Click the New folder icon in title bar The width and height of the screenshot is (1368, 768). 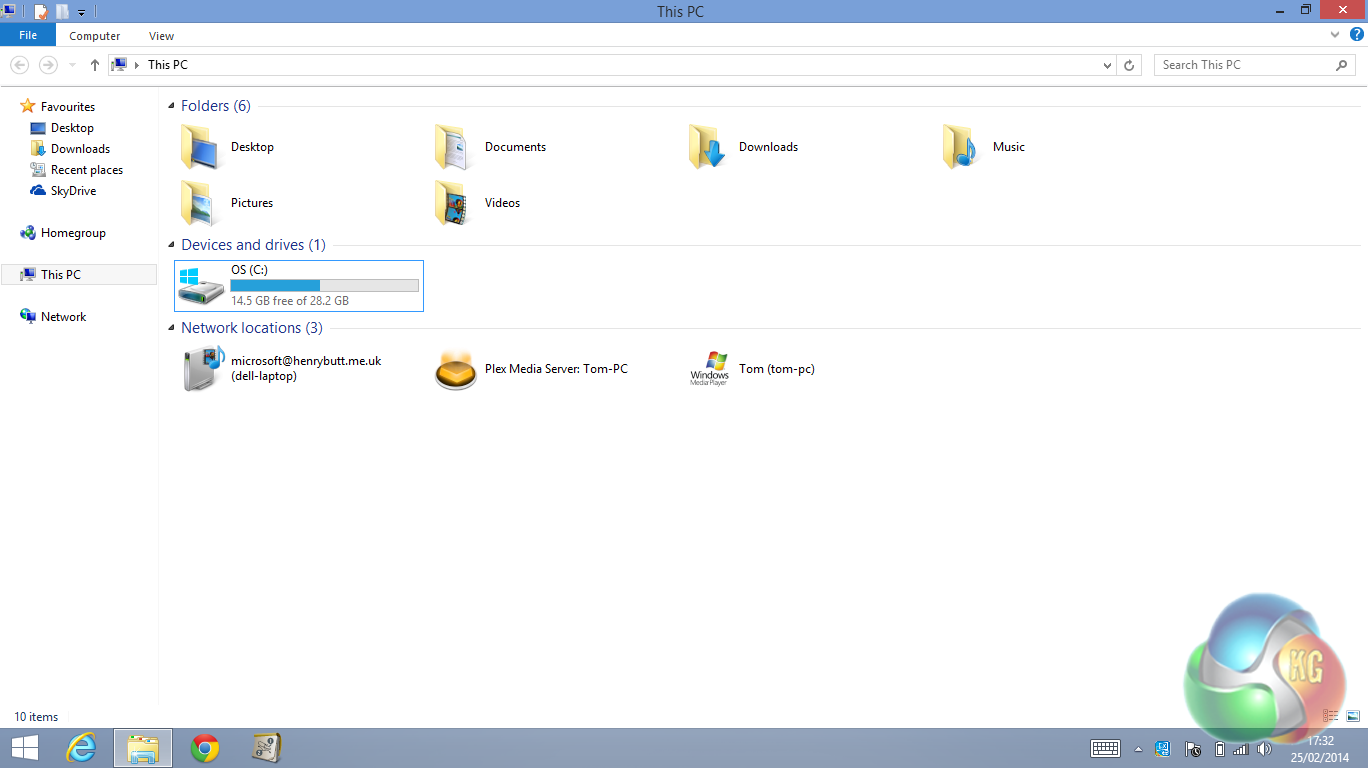tap(62, 11)
